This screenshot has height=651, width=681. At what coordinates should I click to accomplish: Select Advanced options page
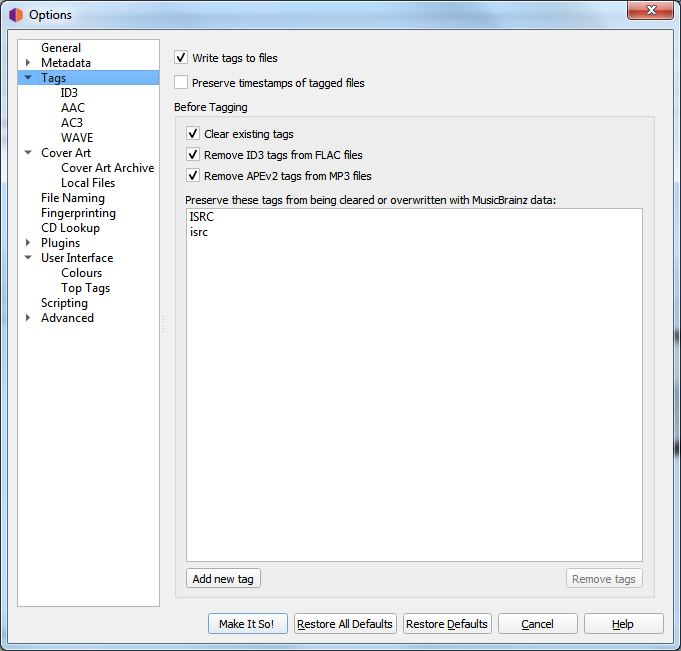67,318
